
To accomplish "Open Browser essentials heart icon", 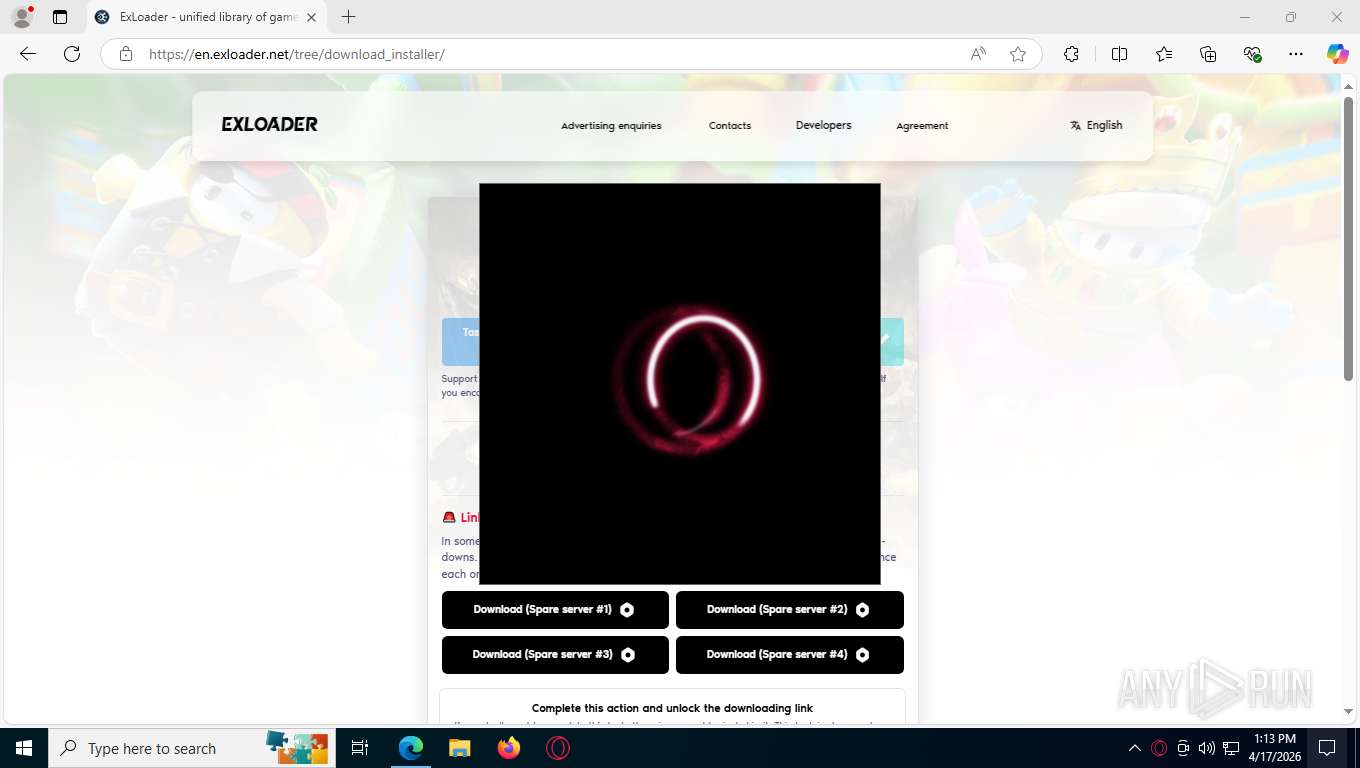I will pos(1252,54).
